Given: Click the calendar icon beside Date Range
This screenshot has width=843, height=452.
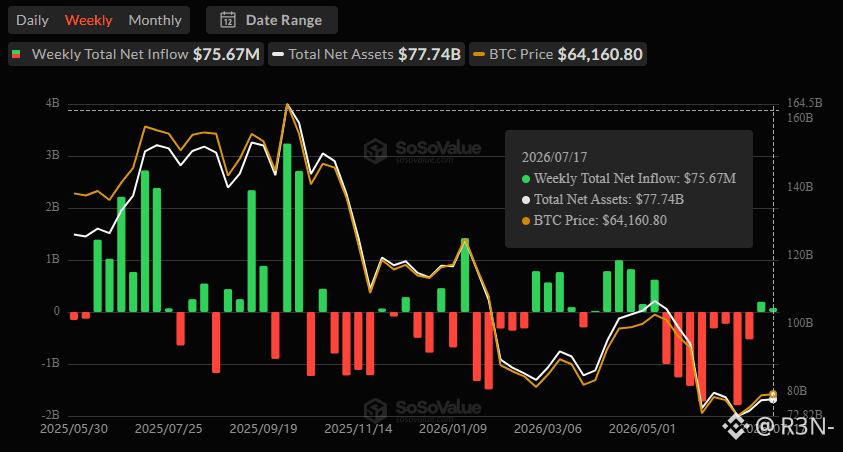Looking at the screenshot, I should [x=228, y=20].
